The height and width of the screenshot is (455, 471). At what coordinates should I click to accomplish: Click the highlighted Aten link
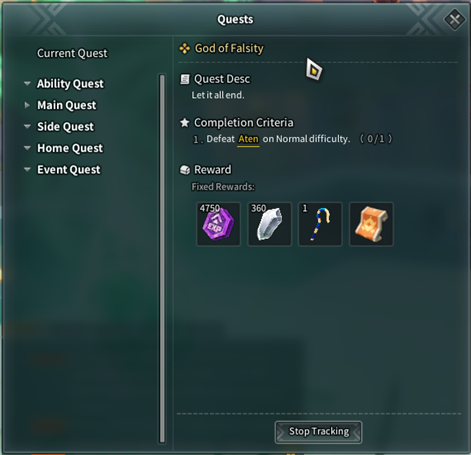(248, 139)
